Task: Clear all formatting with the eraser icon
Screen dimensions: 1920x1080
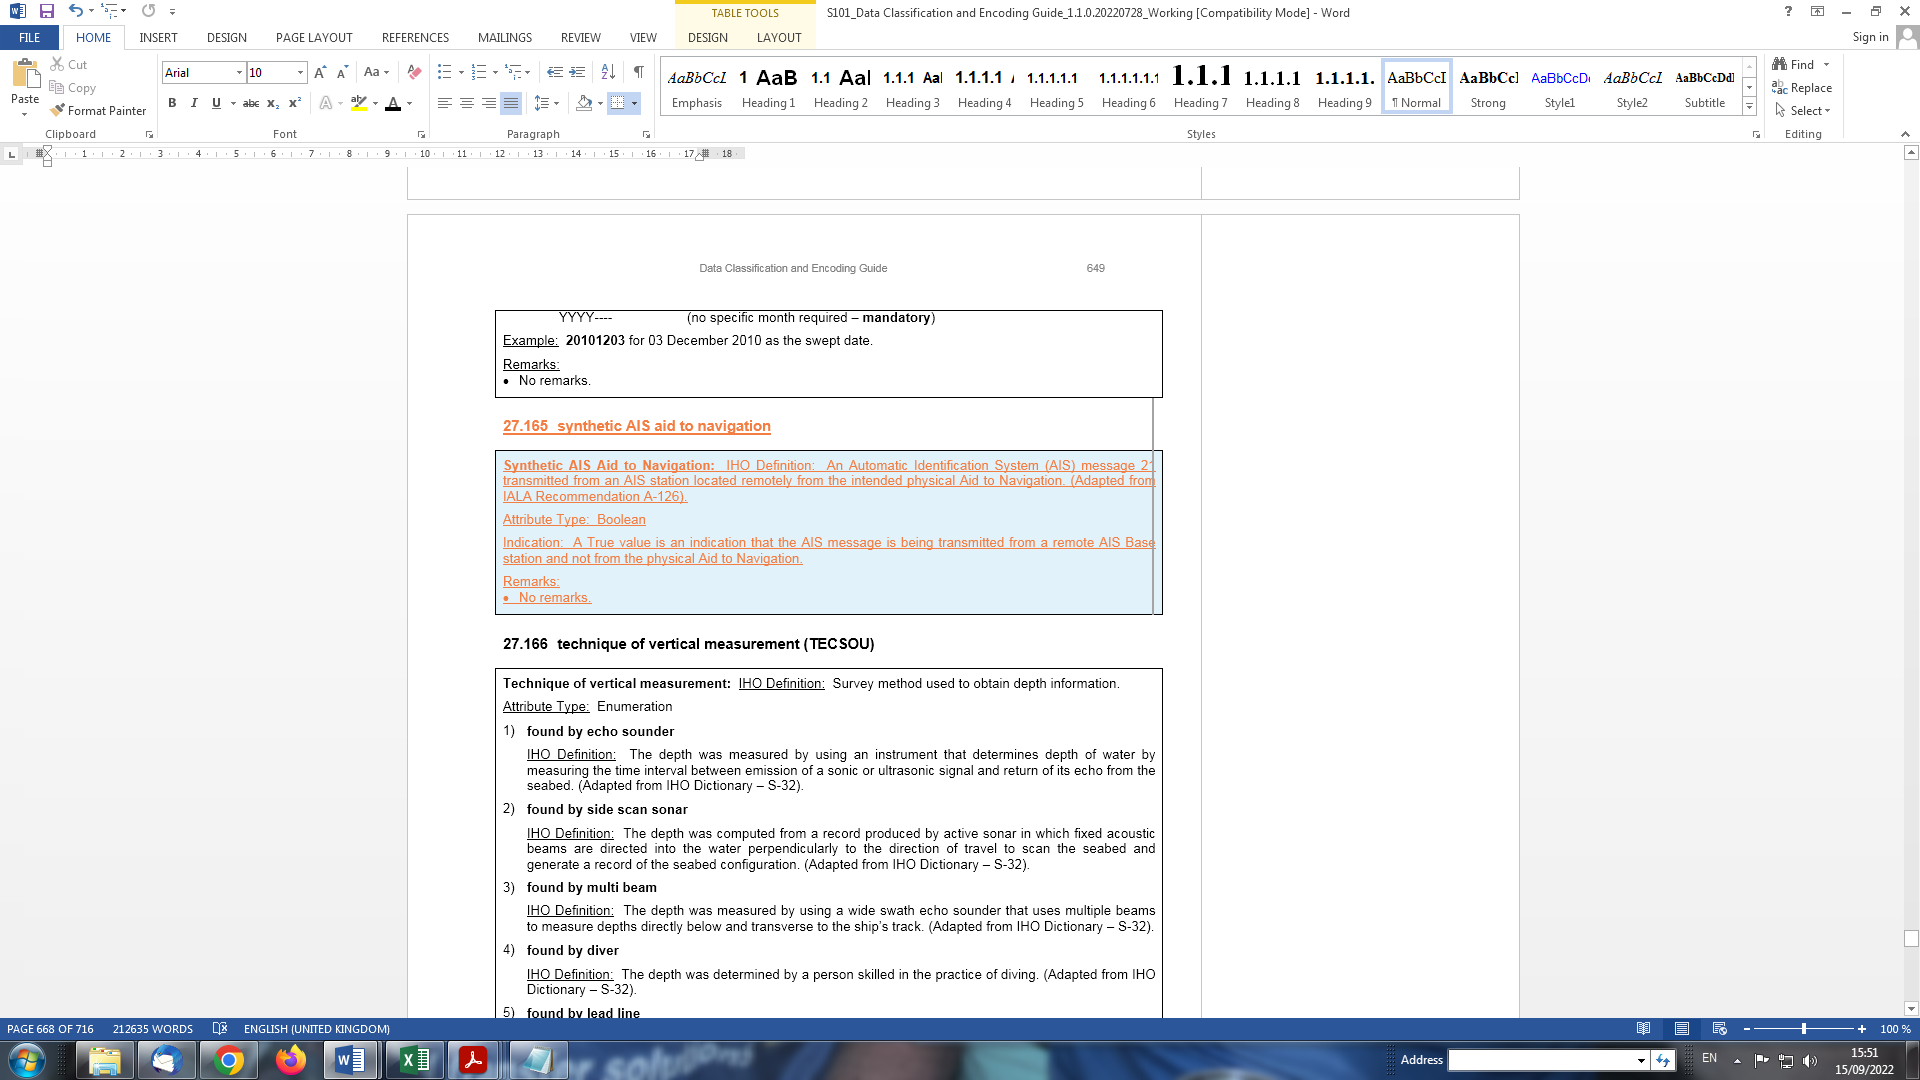Action: (414, 72)
